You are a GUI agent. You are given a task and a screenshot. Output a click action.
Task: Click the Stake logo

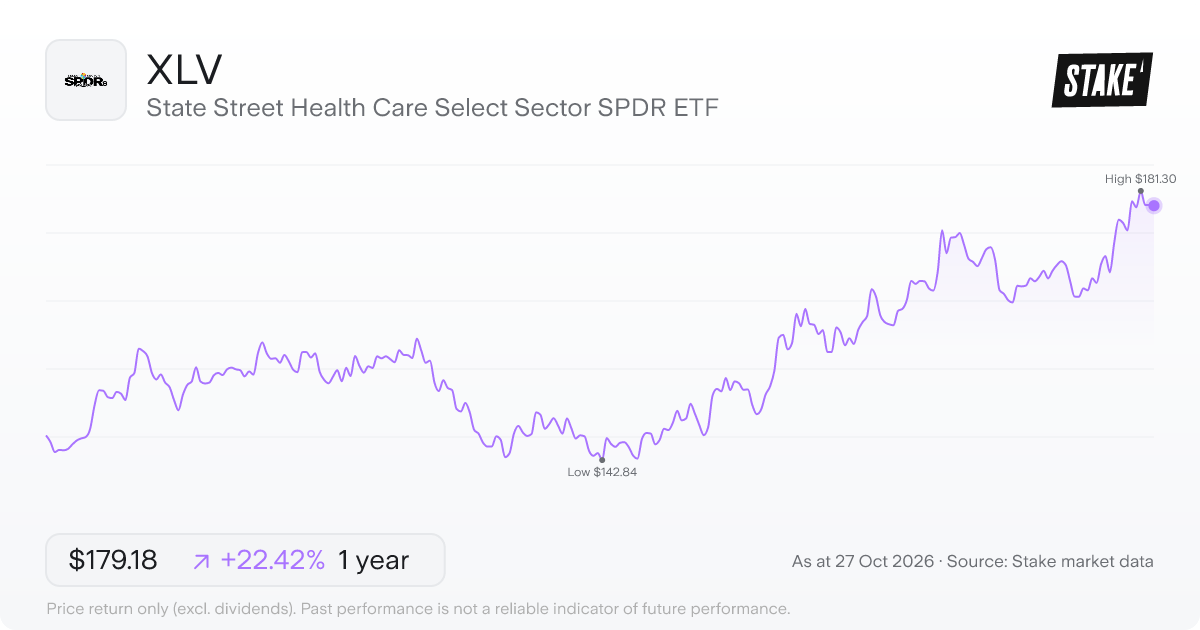click(1102, 80)
